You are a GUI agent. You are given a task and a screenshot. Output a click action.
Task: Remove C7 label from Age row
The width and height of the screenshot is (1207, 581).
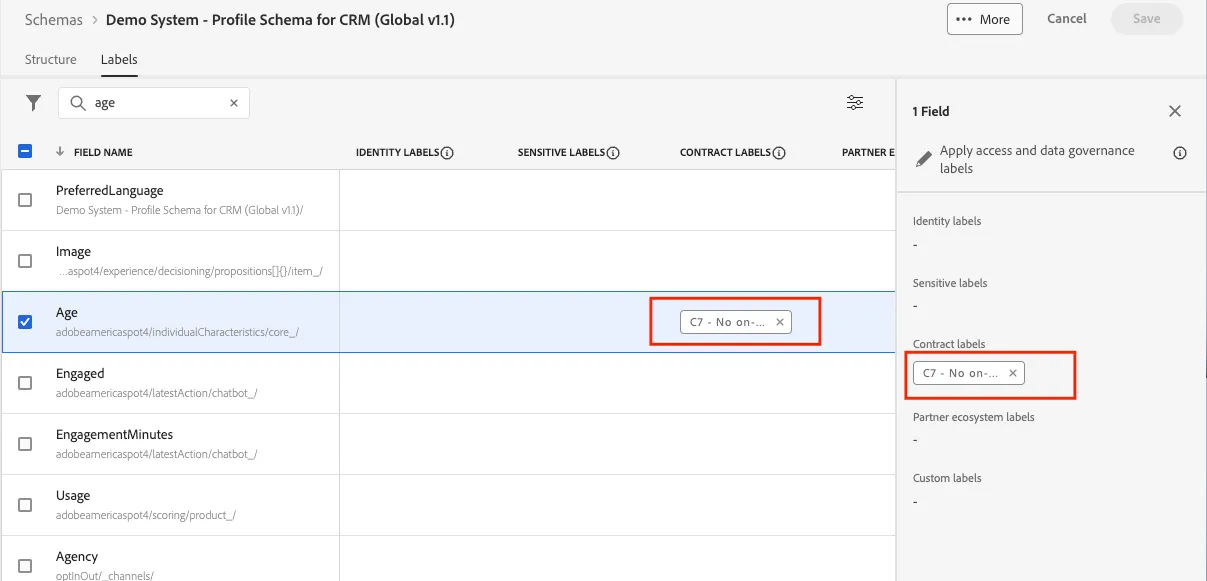(x=780, y=322)
